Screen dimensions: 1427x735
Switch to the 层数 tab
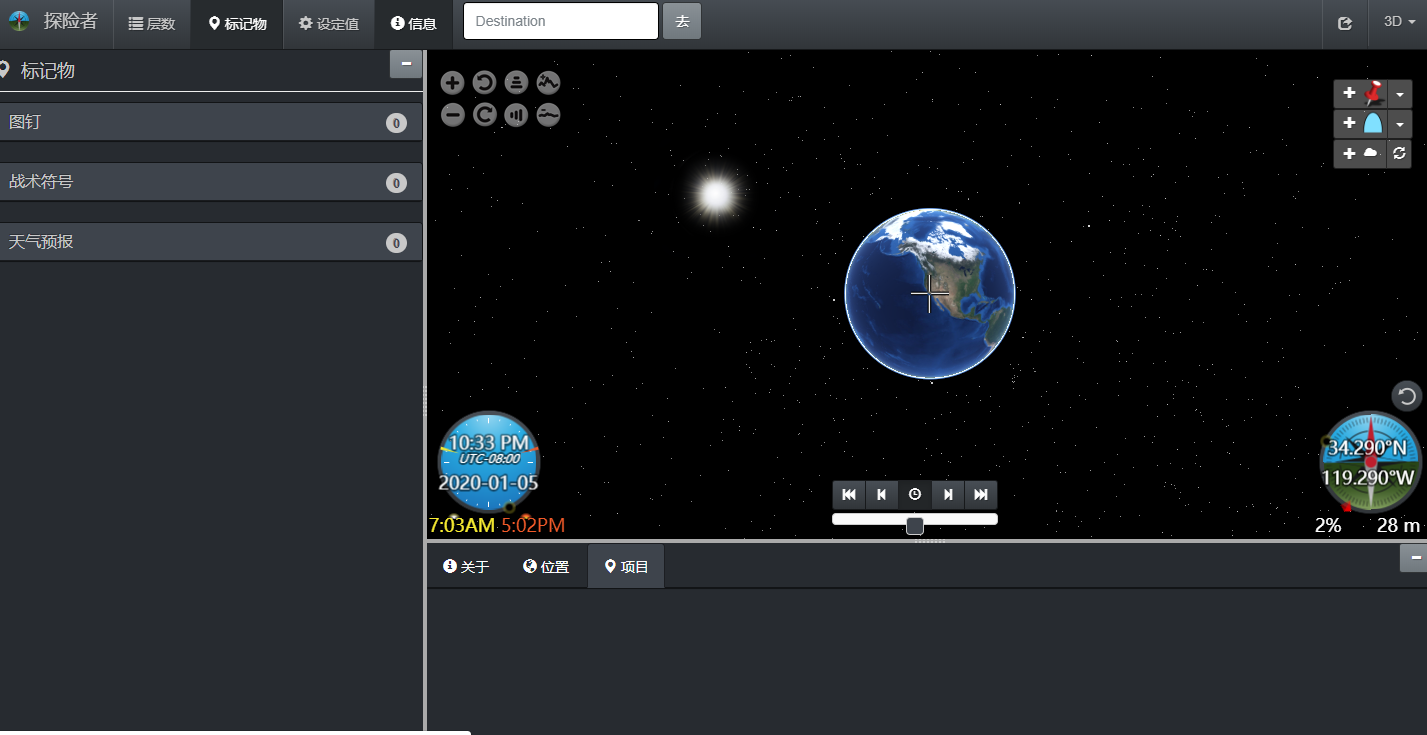click(x=152, y=24)
